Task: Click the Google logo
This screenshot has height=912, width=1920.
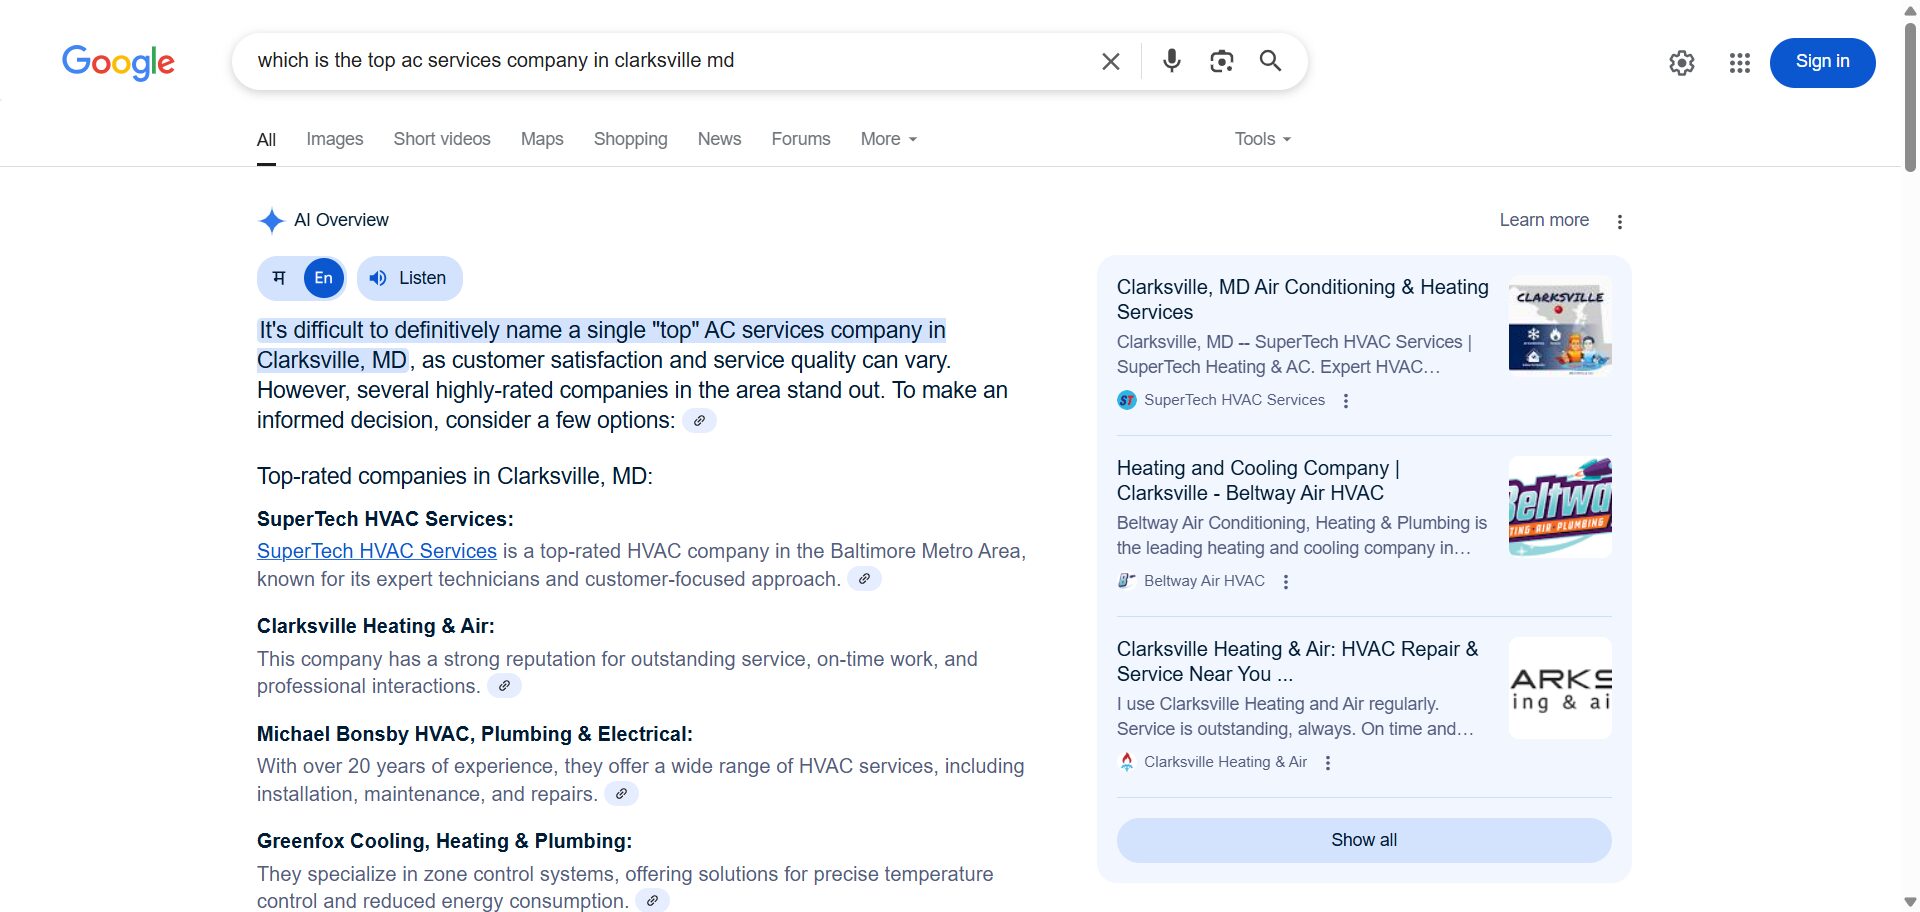Action: click(118, 62)
